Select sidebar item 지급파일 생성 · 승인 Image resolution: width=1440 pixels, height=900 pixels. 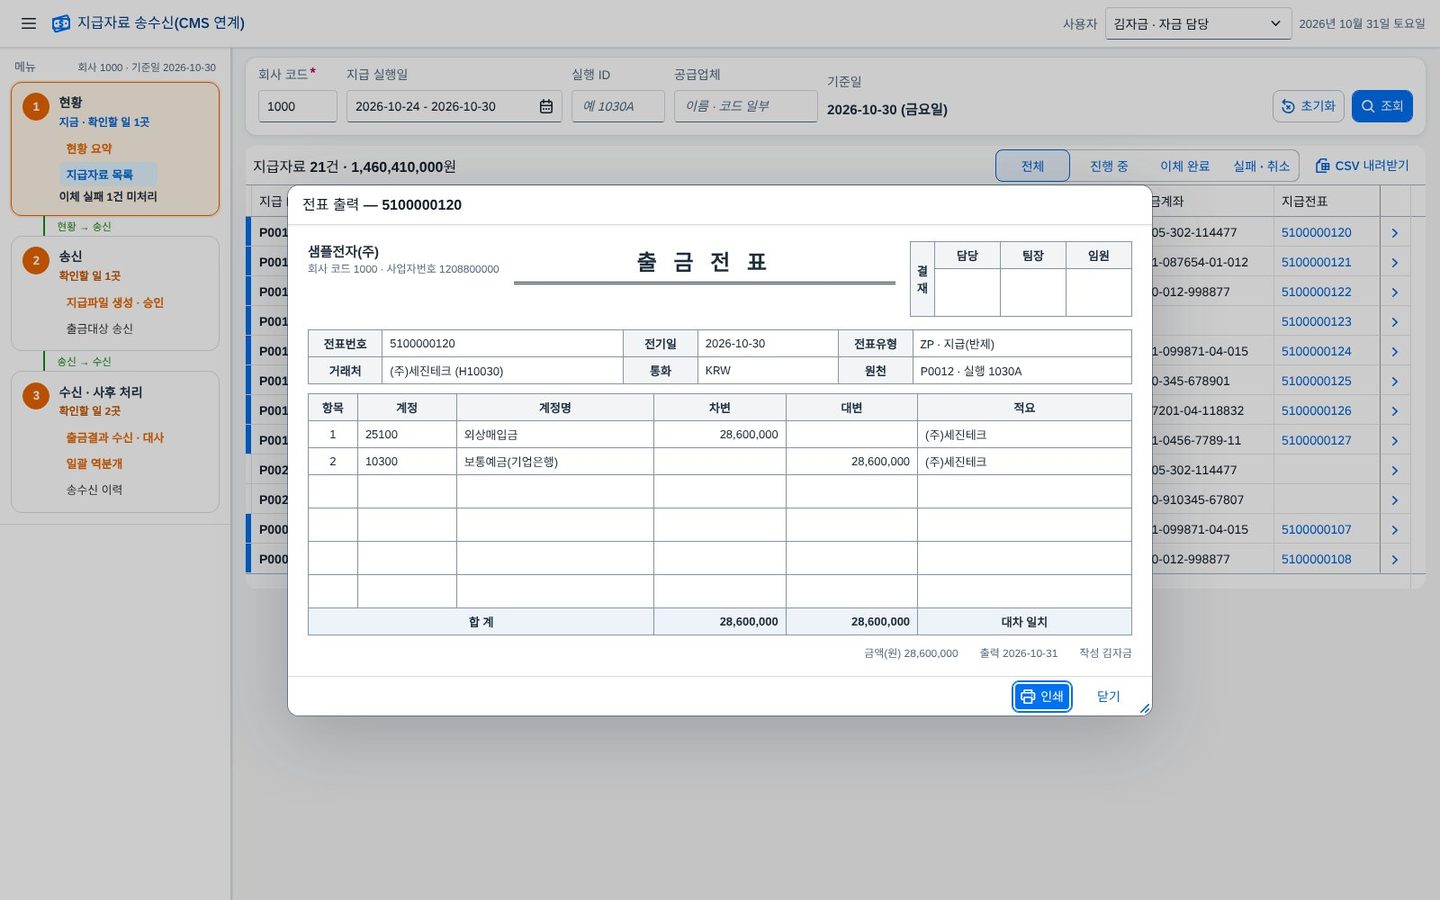coord(115,303)
